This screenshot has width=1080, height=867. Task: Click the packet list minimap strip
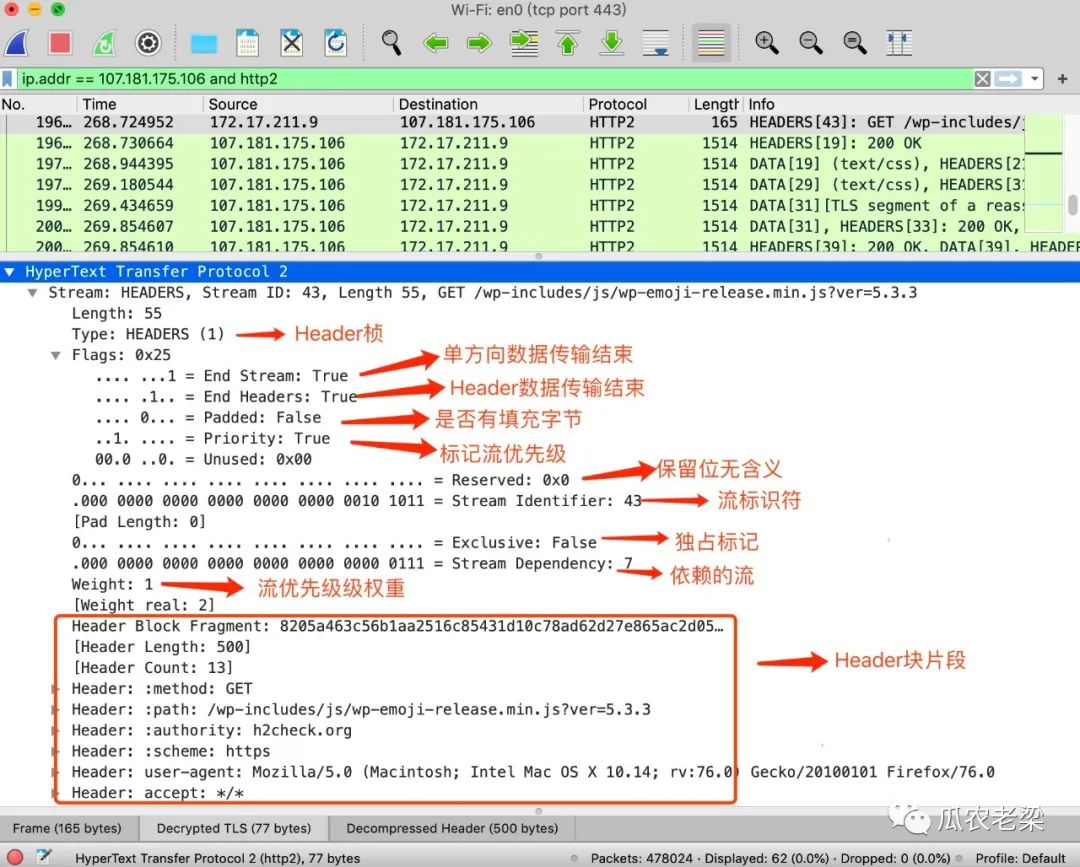click(x=1043, y=174)
